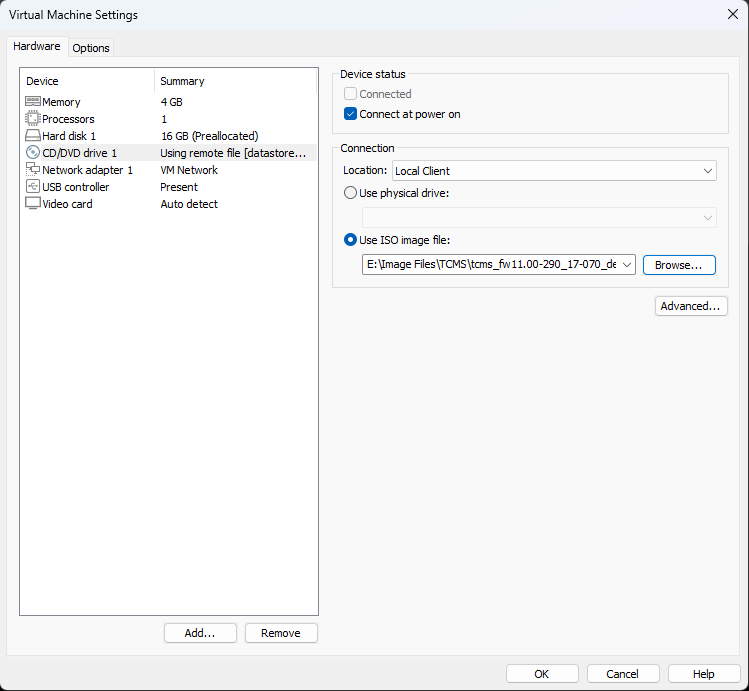Screen dimensions: 749x691
Task: Select the Memory device icon
Action: click(x=33, y=102)
